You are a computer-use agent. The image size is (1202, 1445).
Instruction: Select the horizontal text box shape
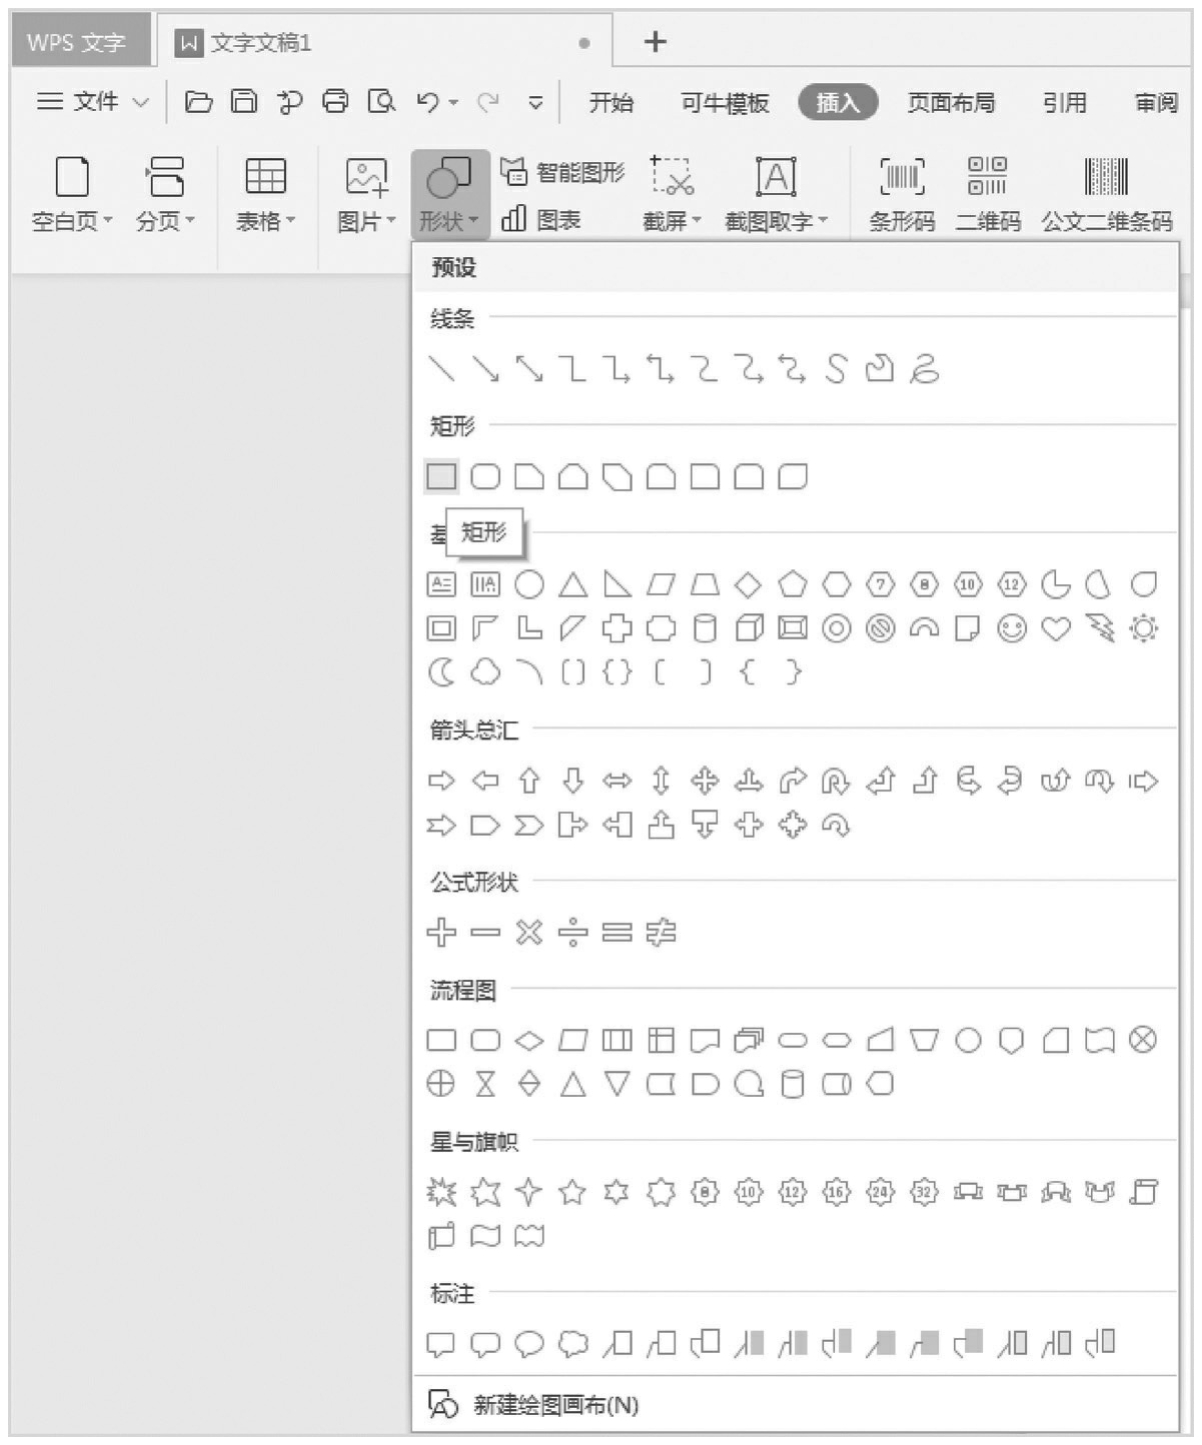click(x=441, y=584)
